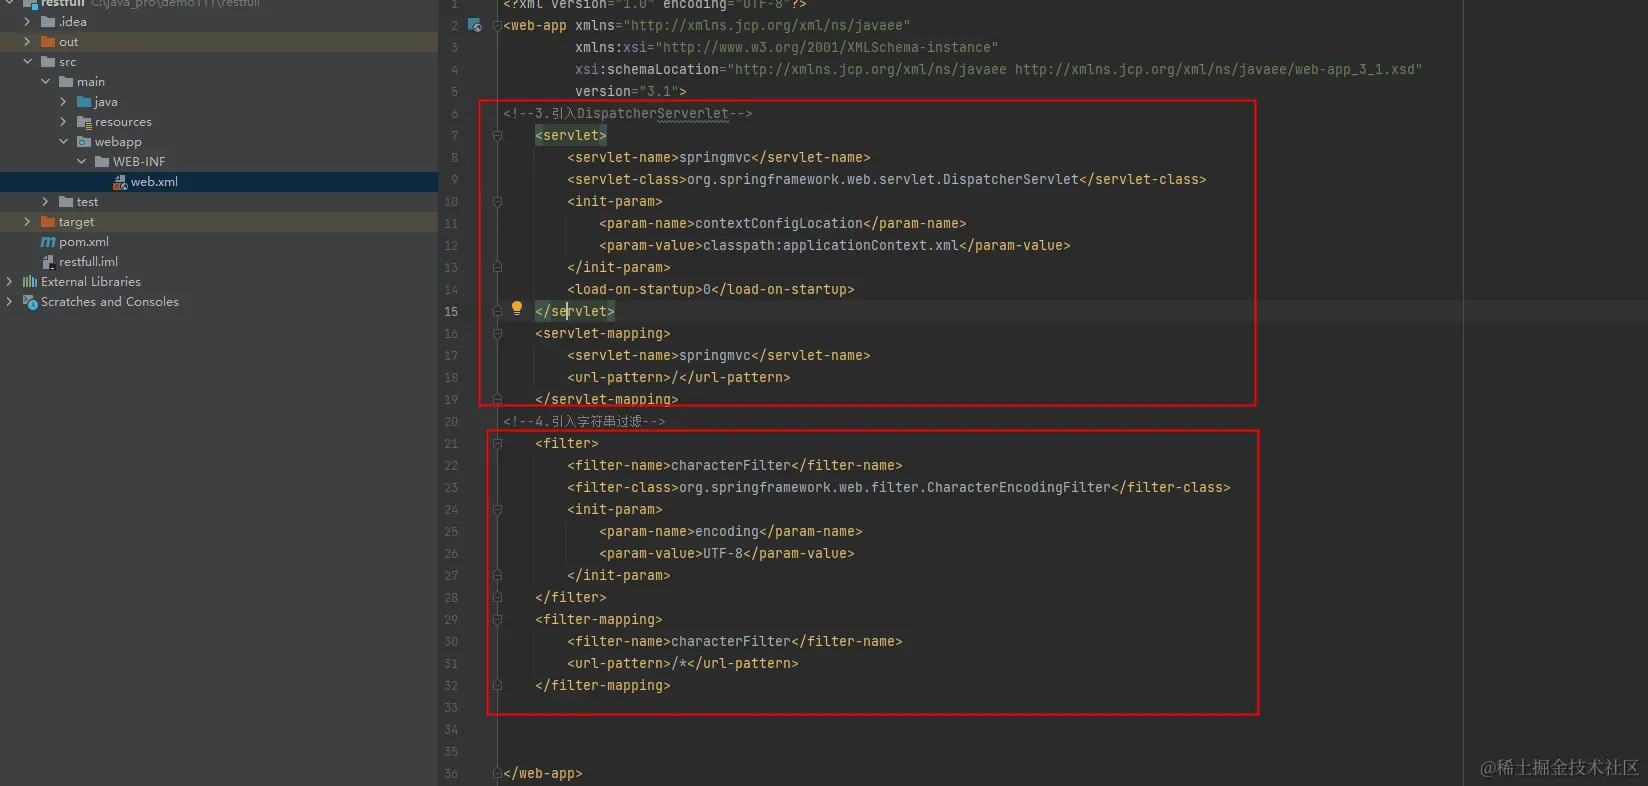Click the DispatcherServlet servlet-class line
This screenshot has width=1648, height=786.
point(886,180)
